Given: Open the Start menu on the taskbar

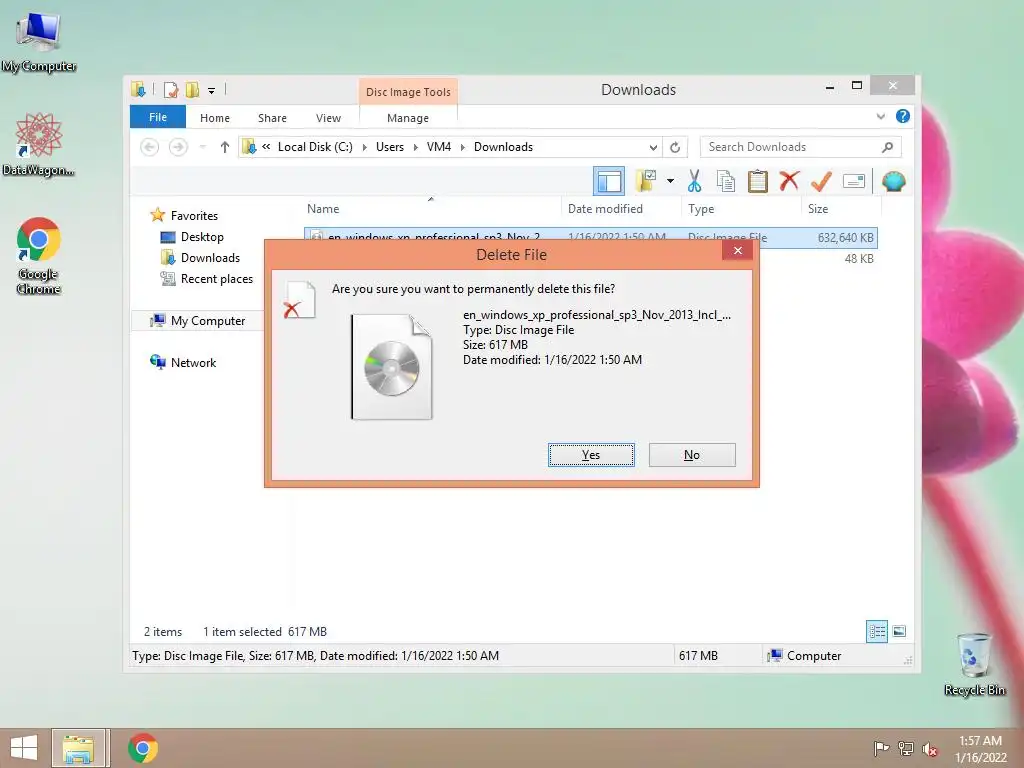Looking at the screenshot, I should coord(24,748).
